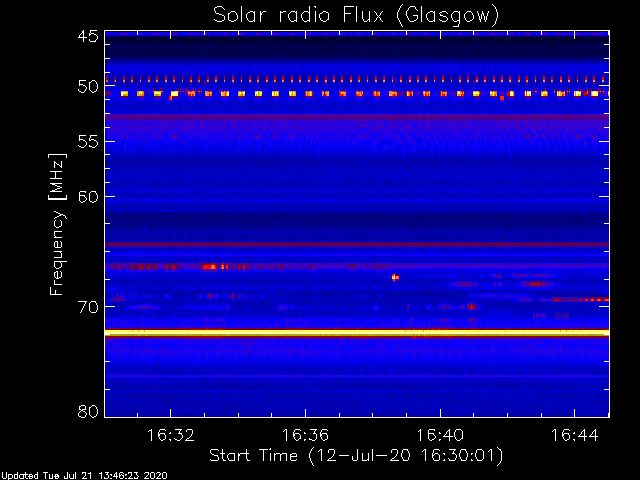Click the 'Solar radio Flux (Glasgow)' title
The height and width of the screenshot is (480, 640).
coord(356,15)
